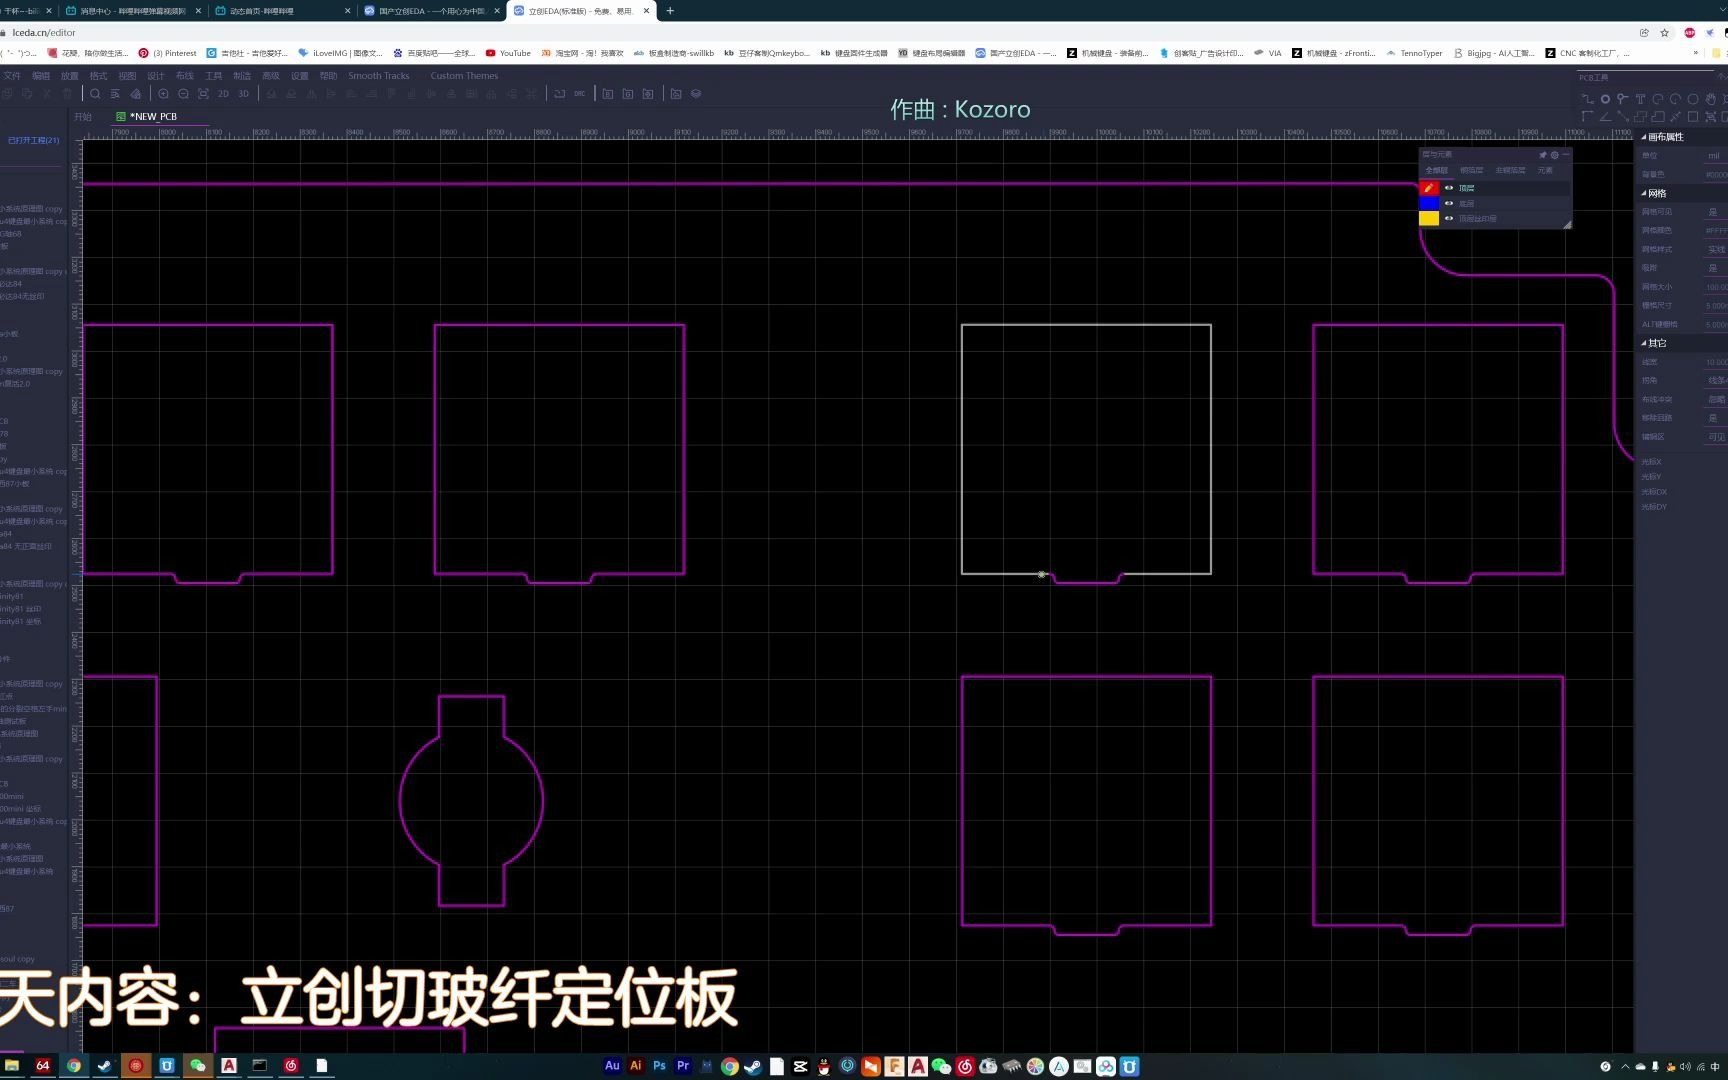This screenshot has height=1080, width=1728.
Task: Select the Text tool in PCB tools
Action: coord(1640,99)
